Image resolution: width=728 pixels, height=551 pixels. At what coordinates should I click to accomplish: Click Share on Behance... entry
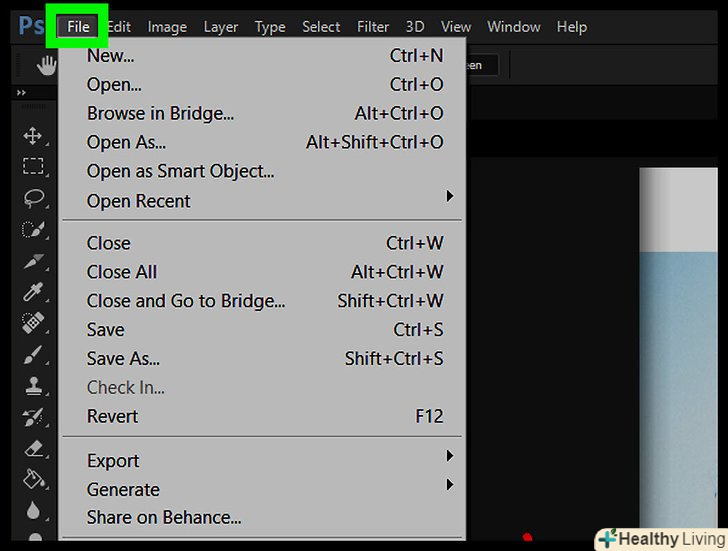click(x=164, y=518)
